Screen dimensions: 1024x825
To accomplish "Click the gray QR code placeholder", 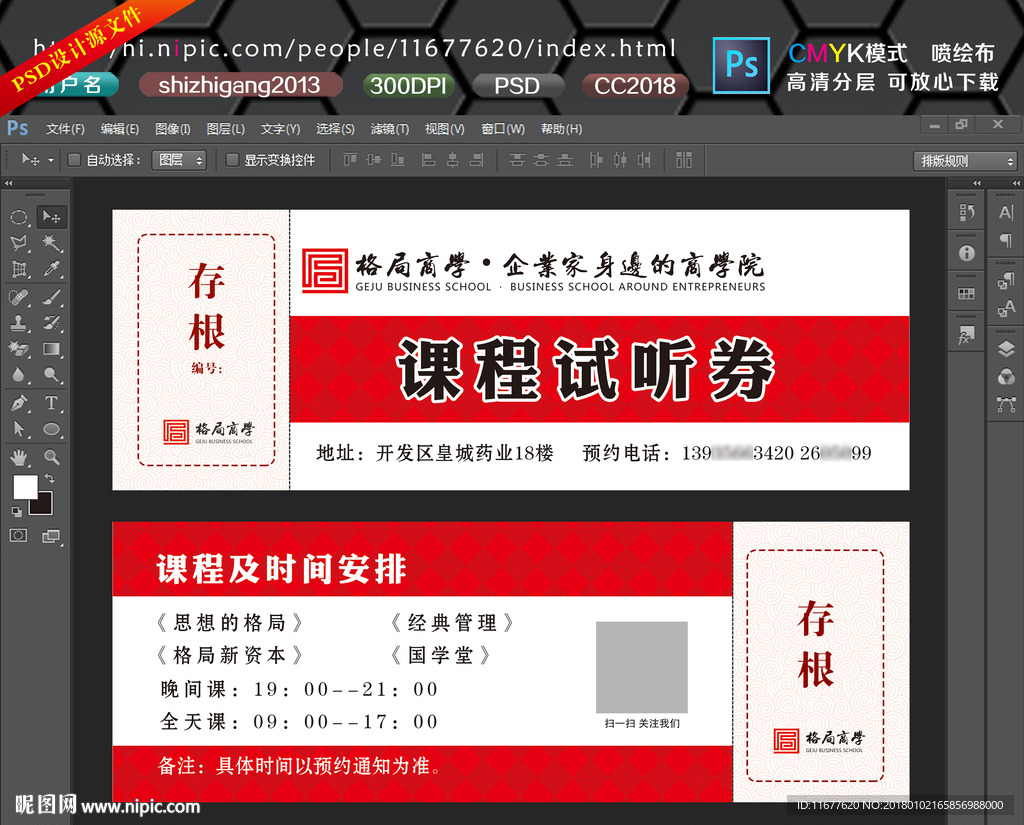I will coord(641,667).
